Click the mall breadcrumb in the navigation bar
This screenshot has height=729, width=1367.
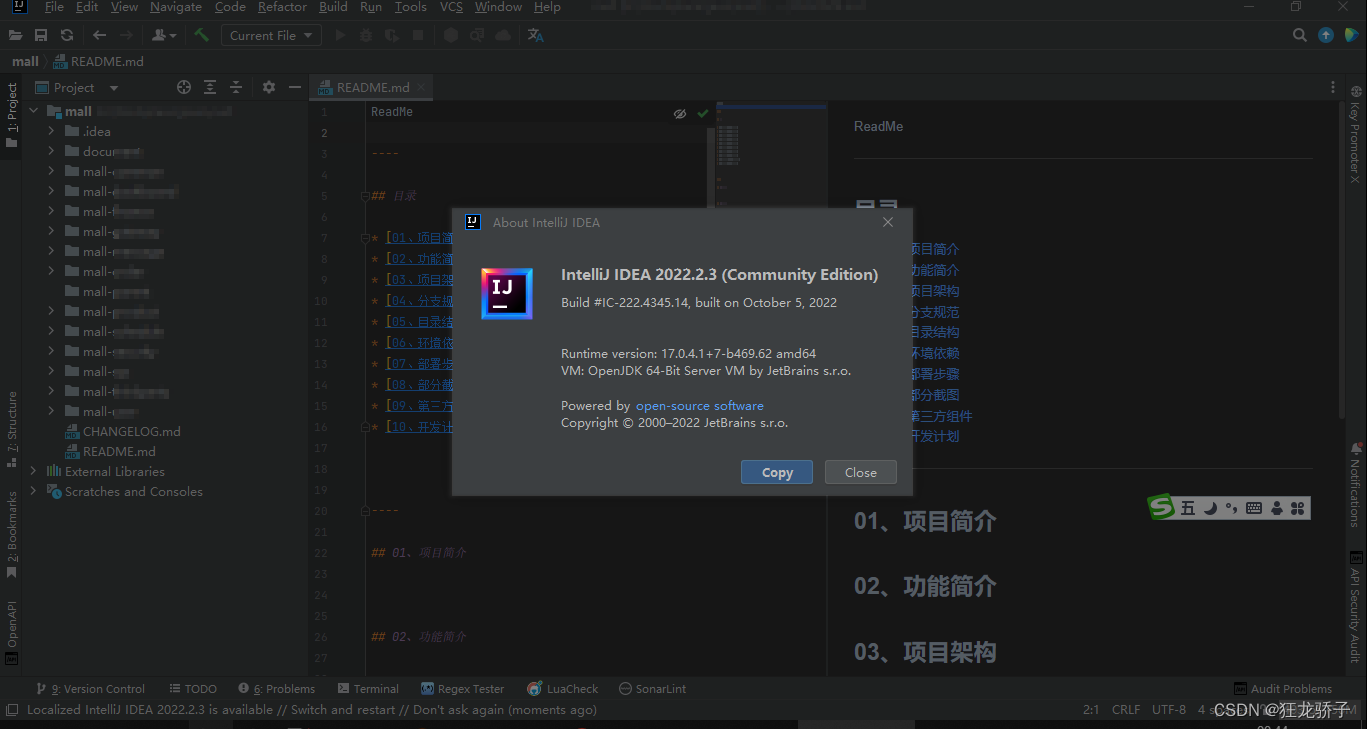tap(25, 61)
